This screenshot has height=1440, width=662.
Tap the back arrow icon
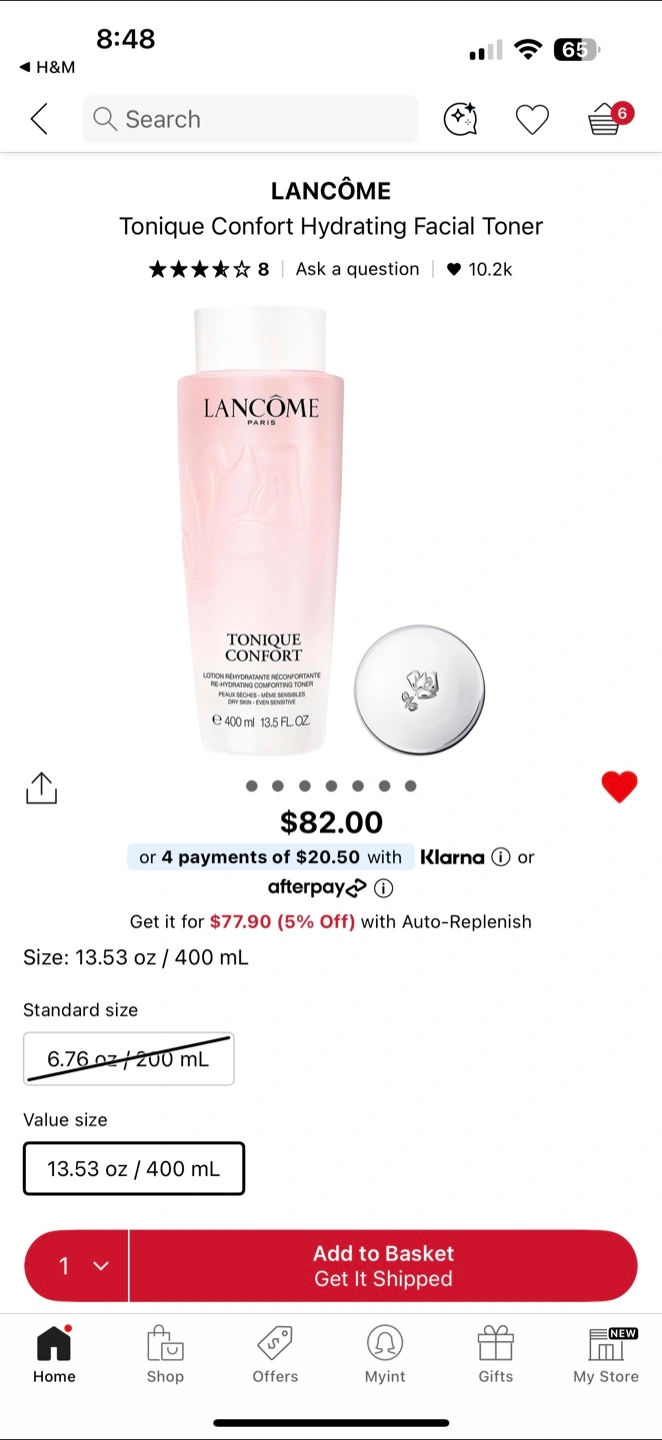click(39, 119)
